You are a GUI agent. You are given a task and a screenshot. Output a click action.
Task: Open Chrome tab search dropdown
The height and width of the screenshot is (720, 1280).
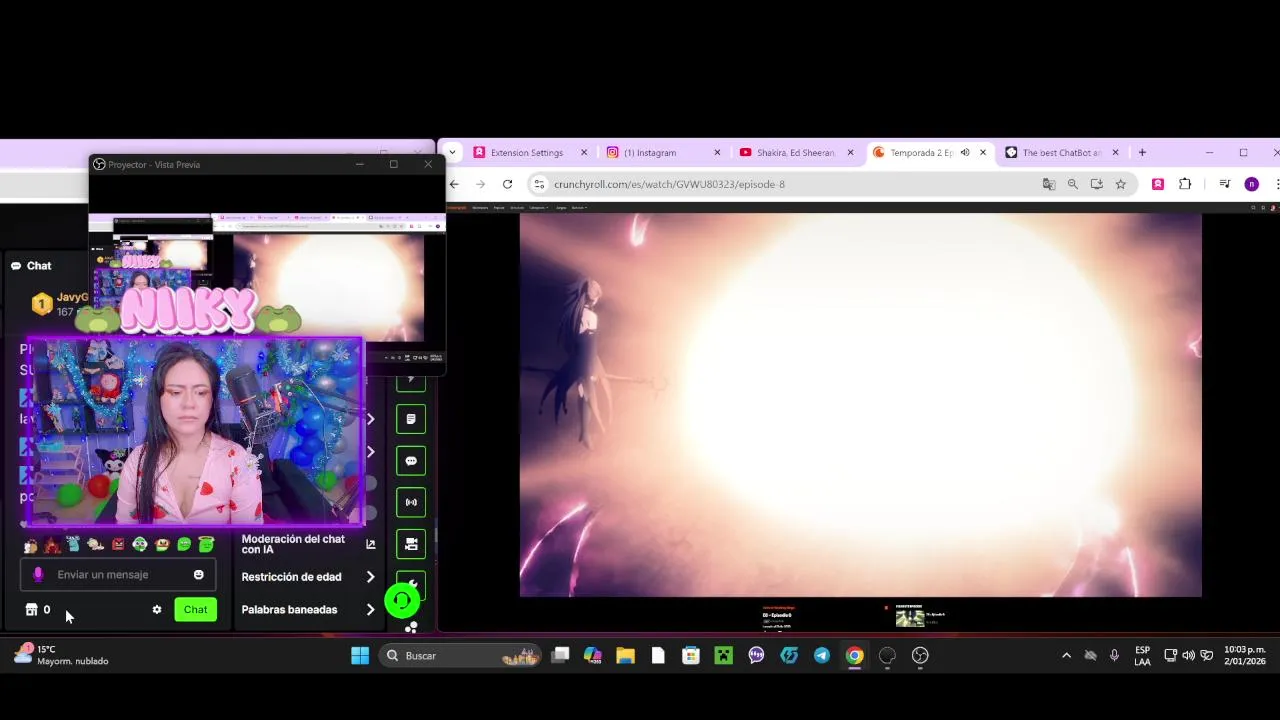(x=452, y=152)
